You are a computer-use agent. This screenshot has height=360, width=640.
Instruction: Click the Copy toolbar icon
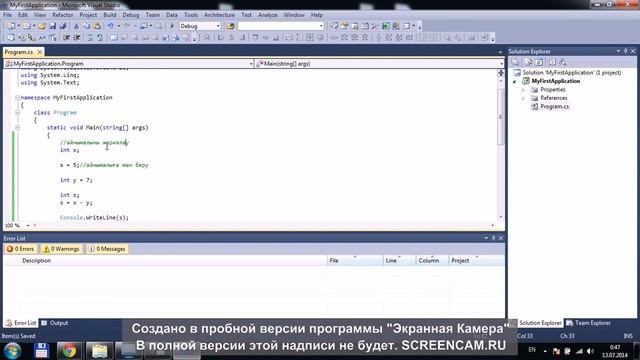pyautogui.click(x=87, y=26)
